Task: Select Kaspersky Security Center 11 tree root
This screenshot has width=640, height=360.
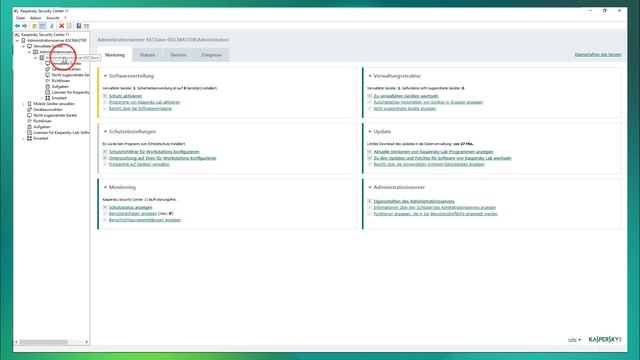Action: (45, 35)
